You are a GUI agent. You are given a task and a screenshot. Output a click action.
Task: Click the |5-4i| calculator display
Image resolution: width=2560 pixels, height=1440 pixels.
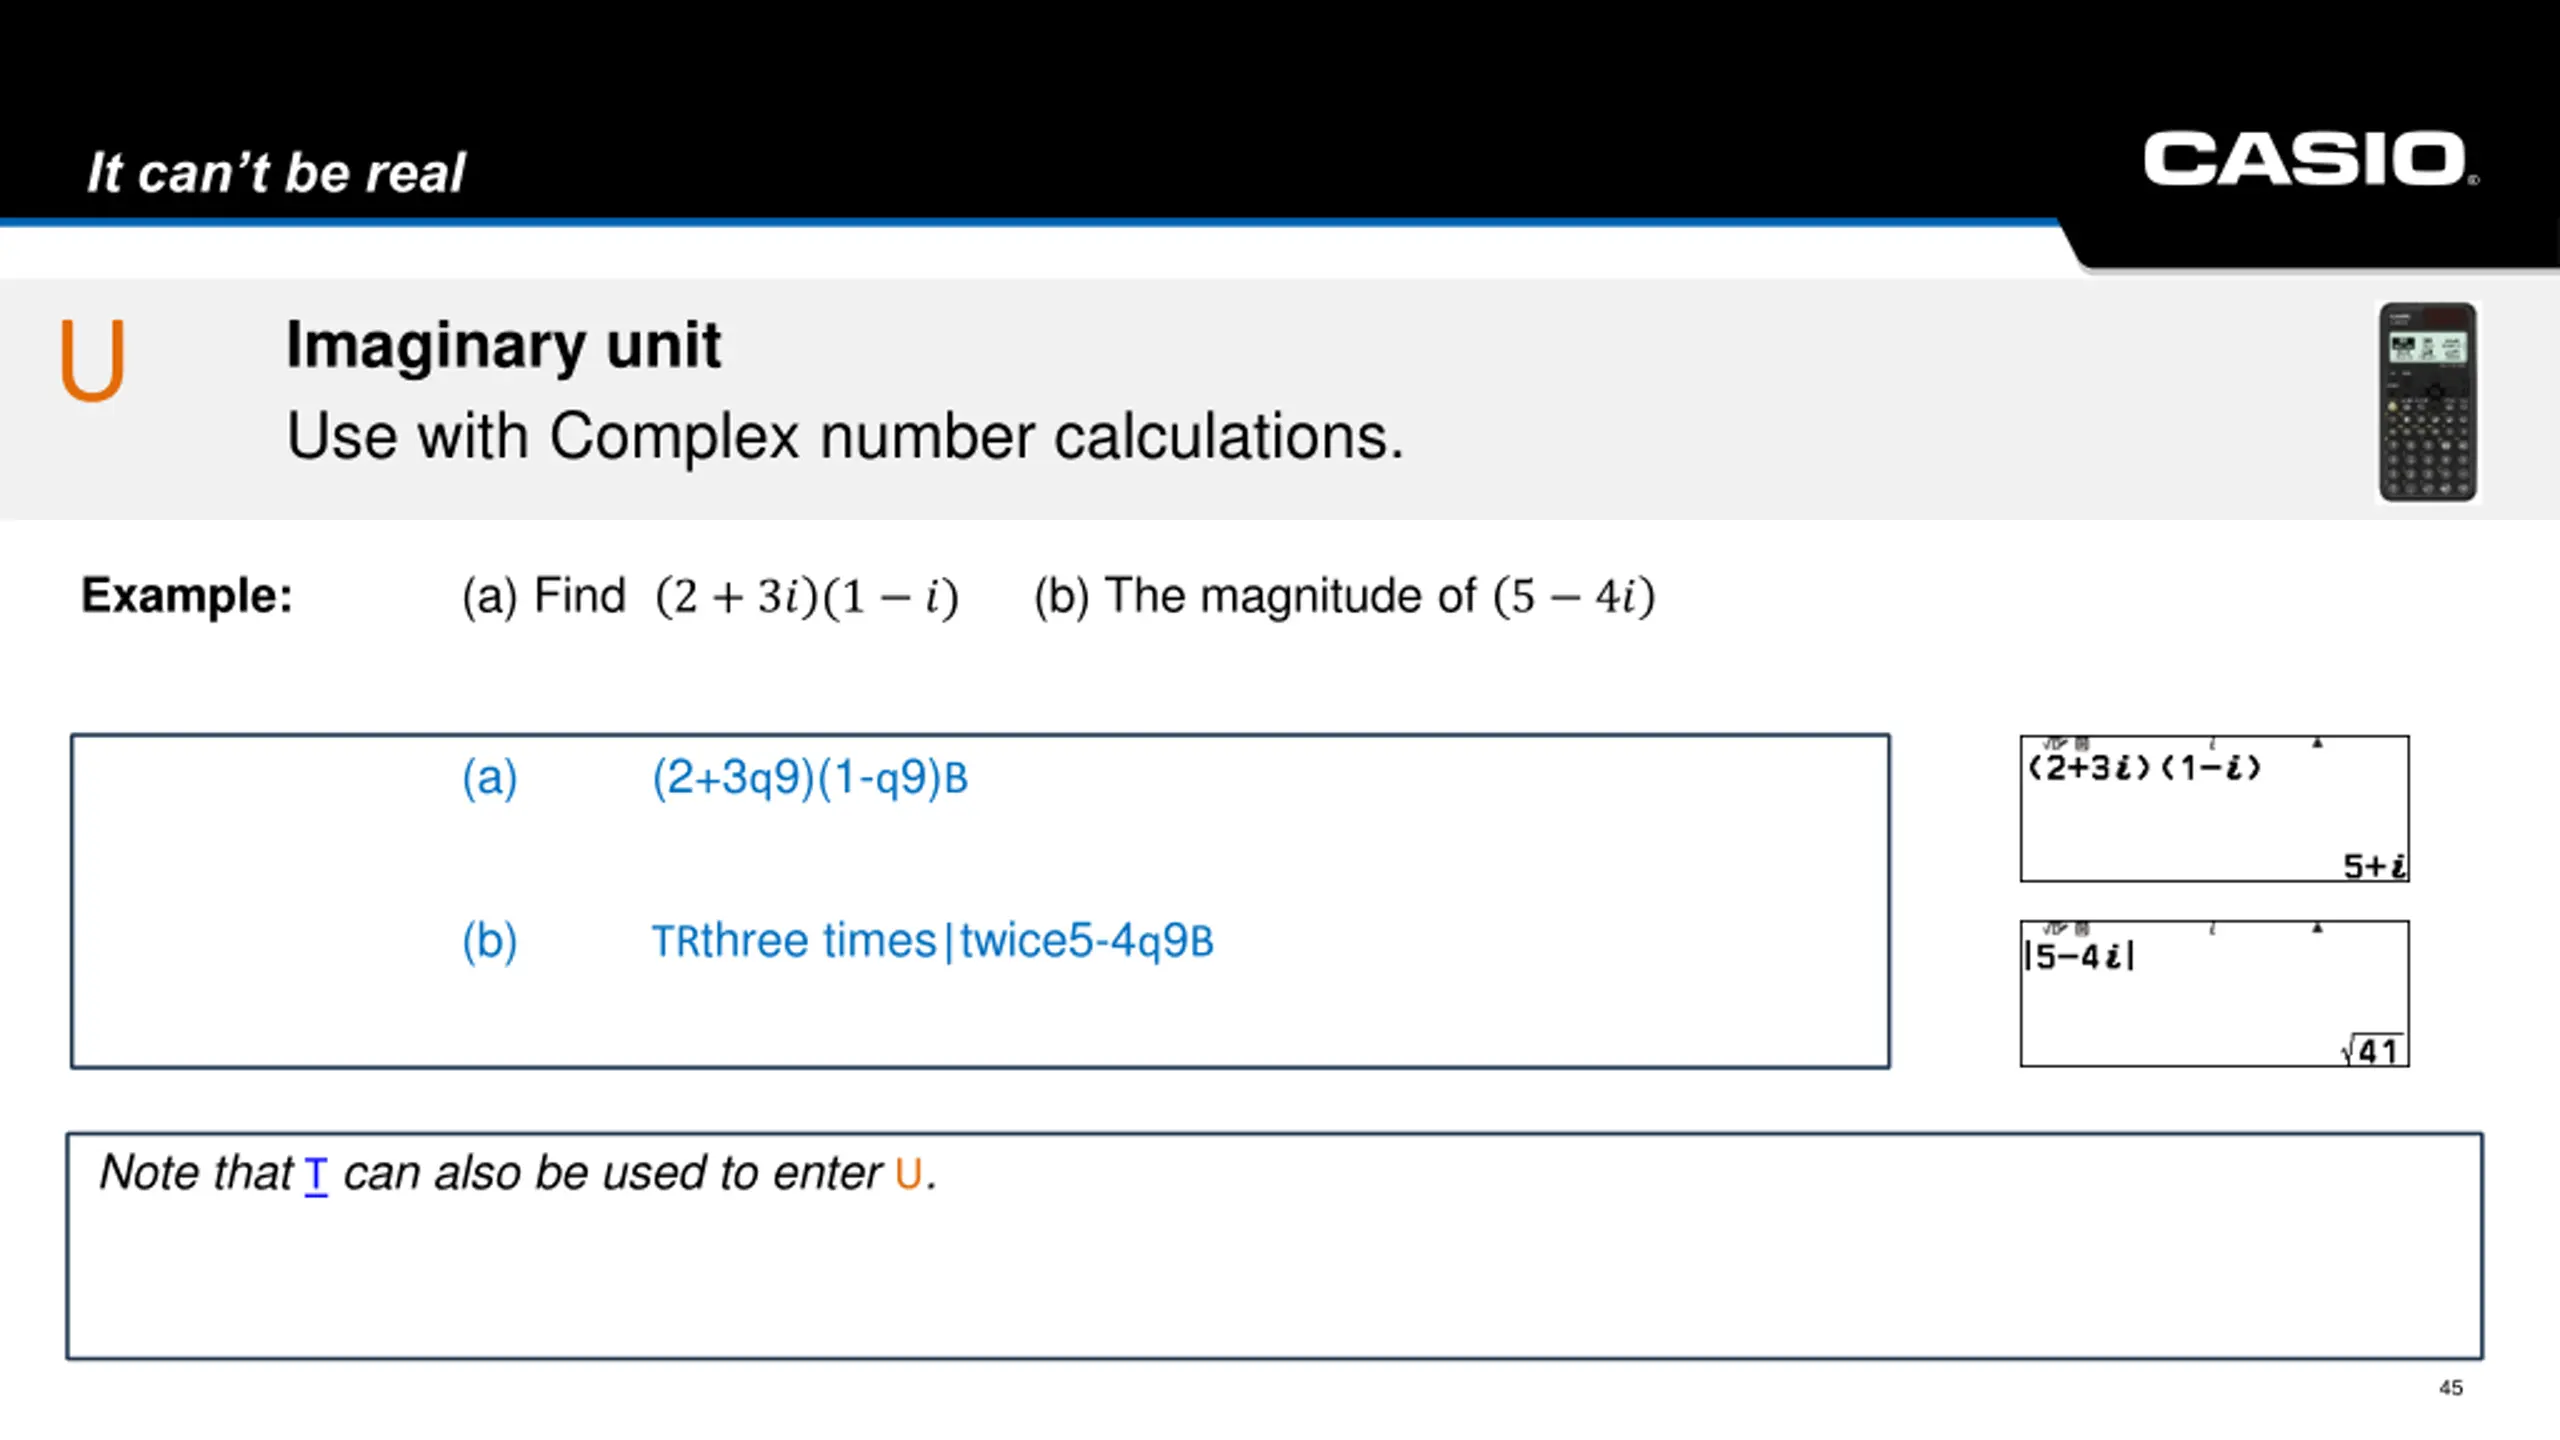tap(2214, 994)
